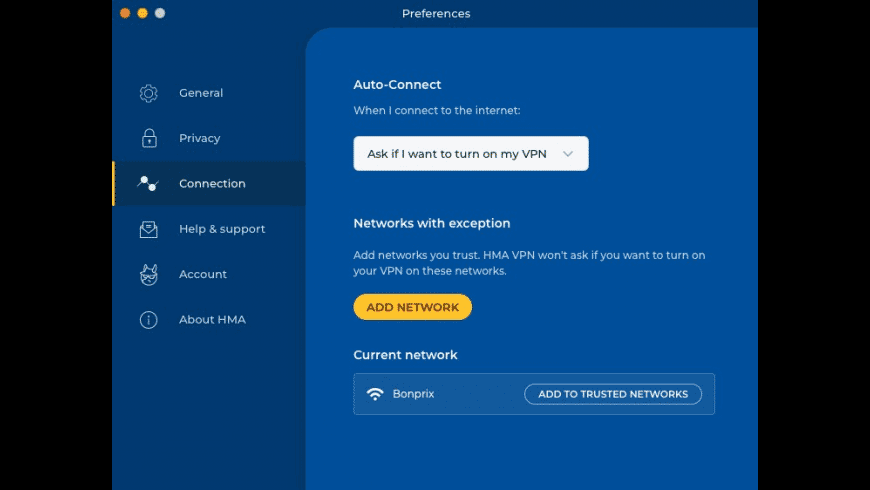Click the Privacy padlock icon
Viewport: 870px width, 490px height.
pos(149,138)
